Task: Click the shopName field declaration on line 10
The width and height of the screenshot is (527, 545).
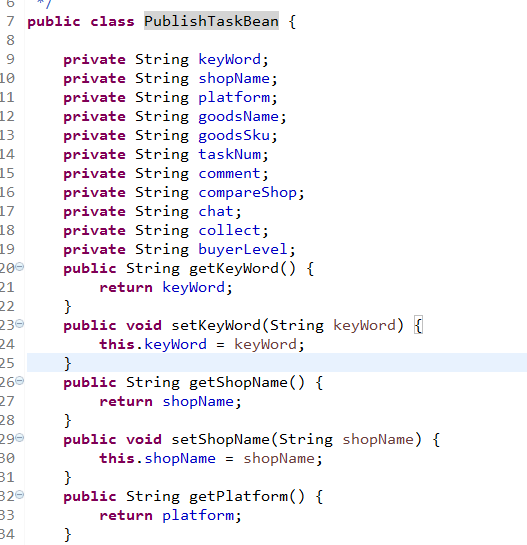Action: pos(234,79)
